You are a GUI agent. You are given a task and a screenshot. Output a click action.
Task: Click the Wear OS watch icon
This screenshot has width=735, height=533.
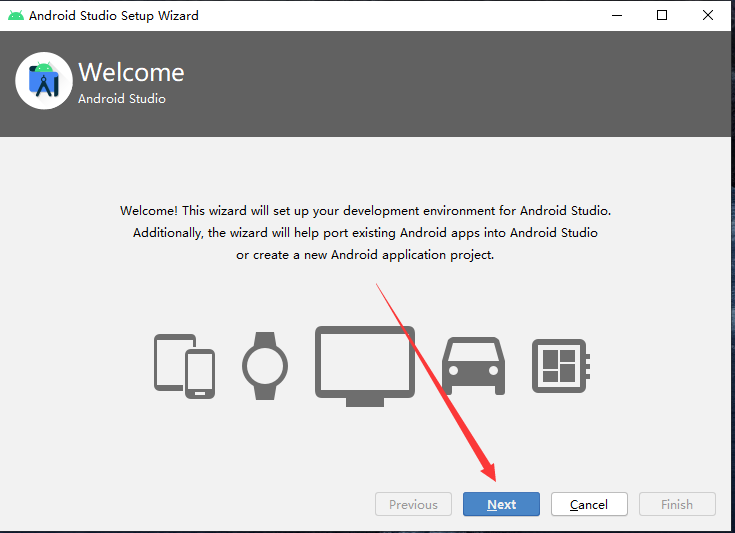point(265,366)
